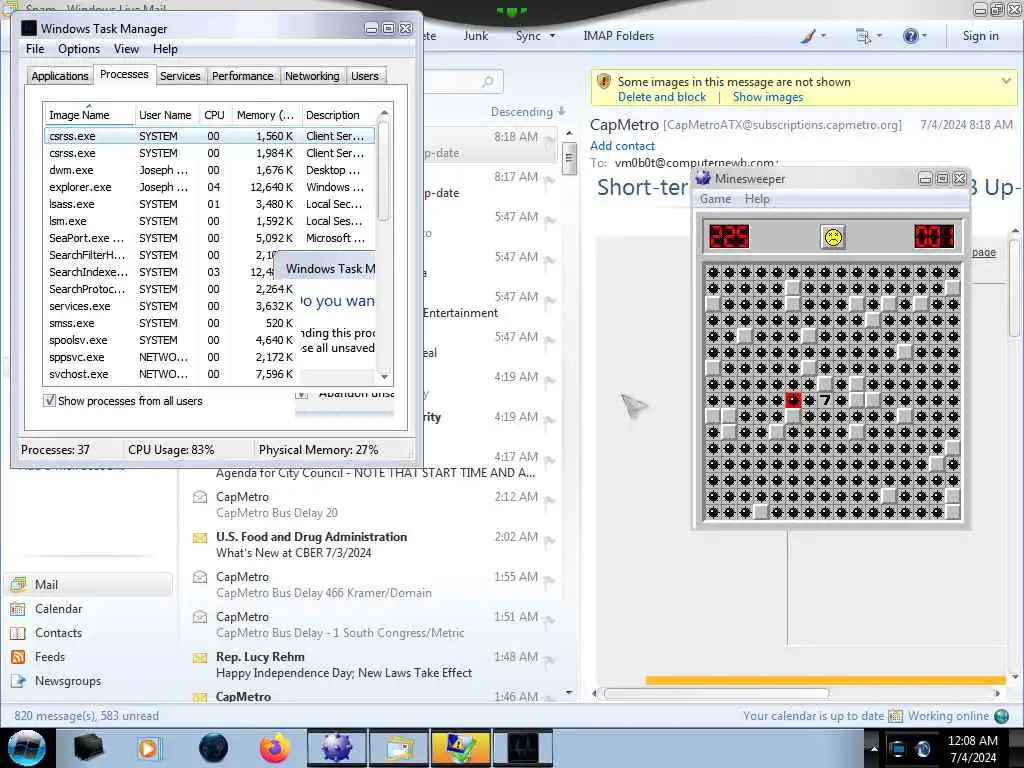
Task: Click the exploded red mine cell in Minesweeper
Action: coord(793,400)
